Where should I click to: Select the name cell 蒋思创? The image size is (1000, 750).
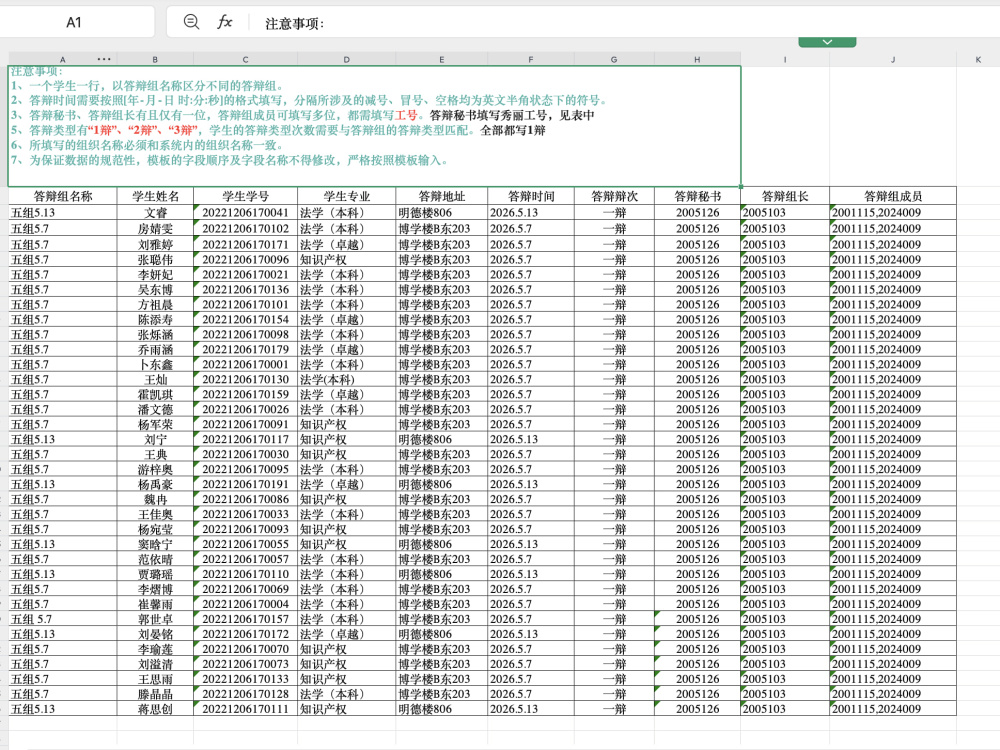click(156, 709)
